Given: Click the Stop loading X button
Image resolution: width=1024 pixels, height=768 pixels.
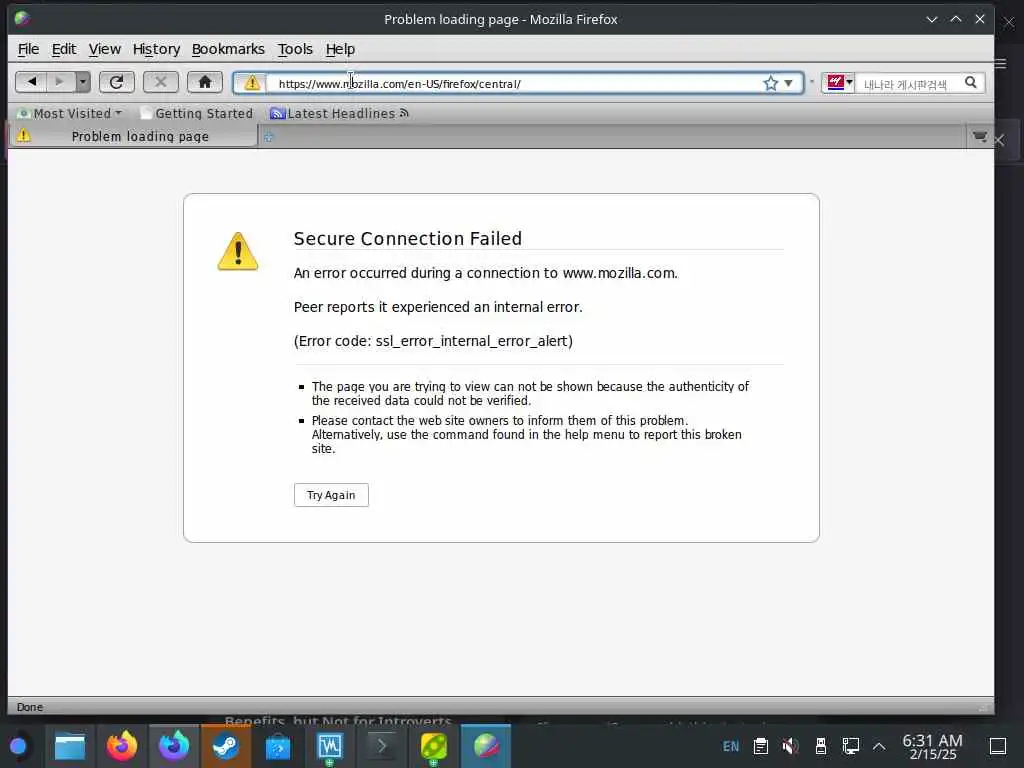Looking at the screenshot, I should tap(161, 82).
